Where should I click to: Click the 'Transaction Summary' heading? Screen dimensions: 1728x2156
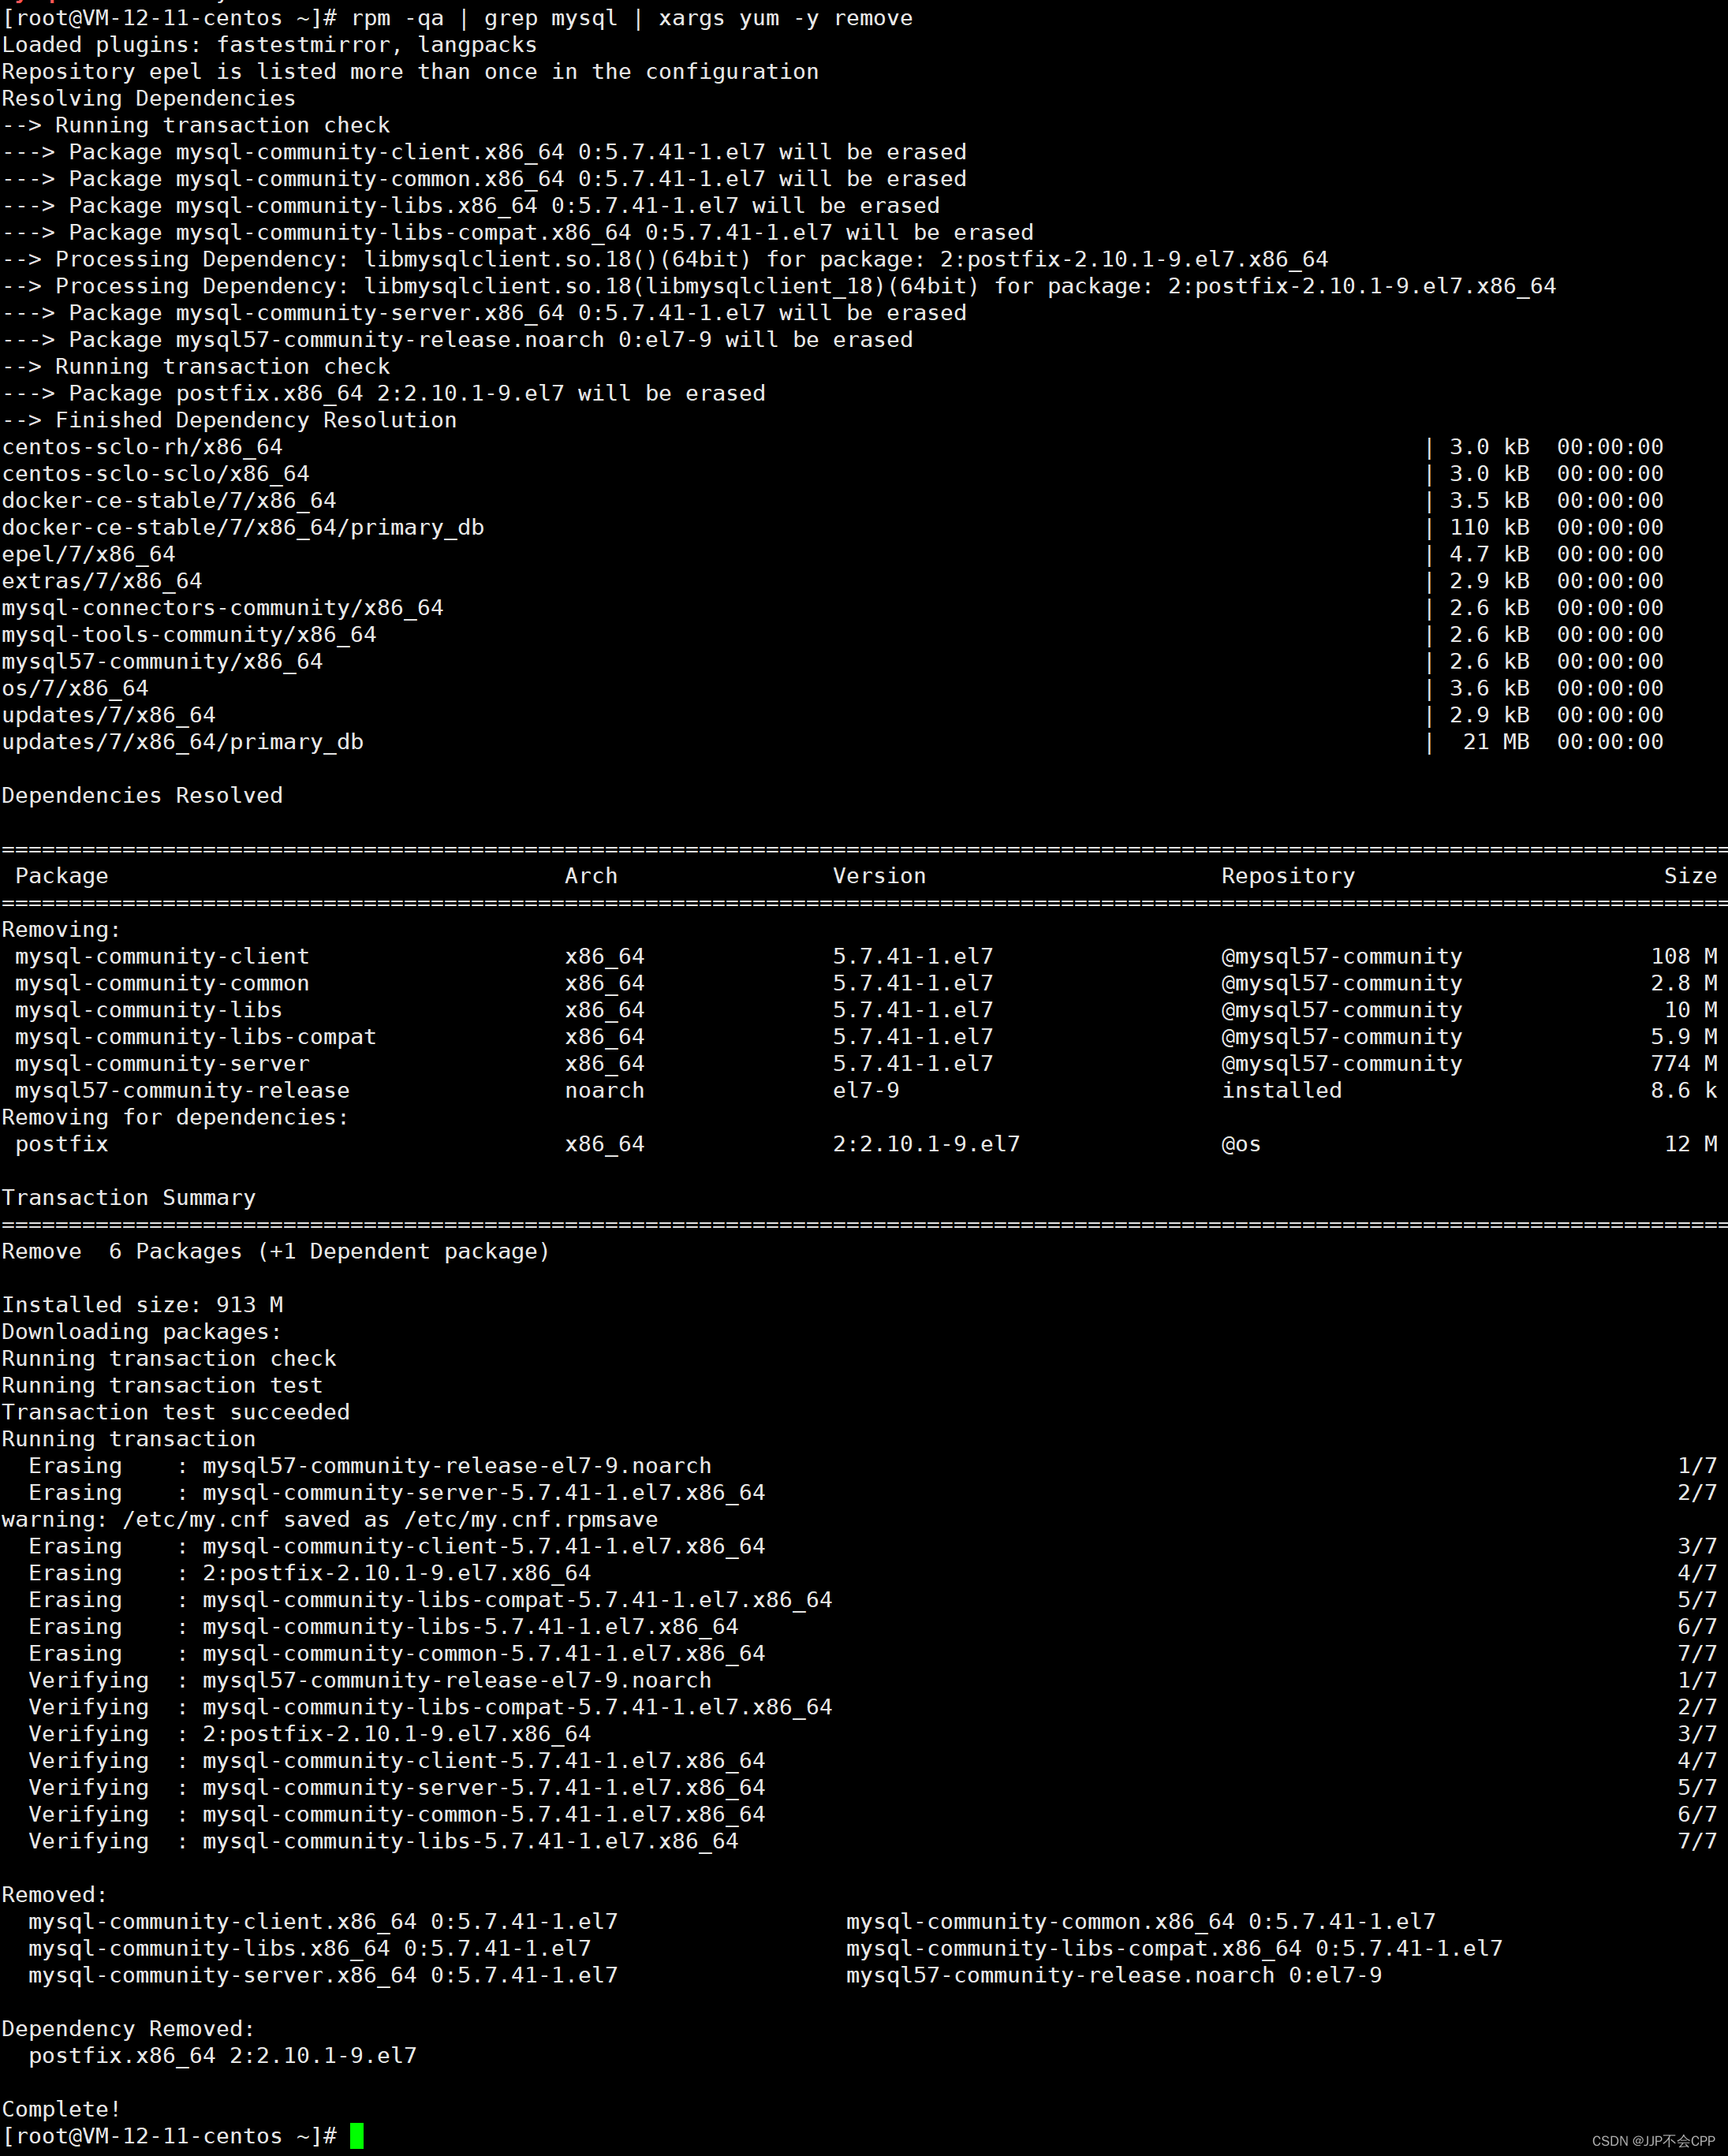(129, 1198)
